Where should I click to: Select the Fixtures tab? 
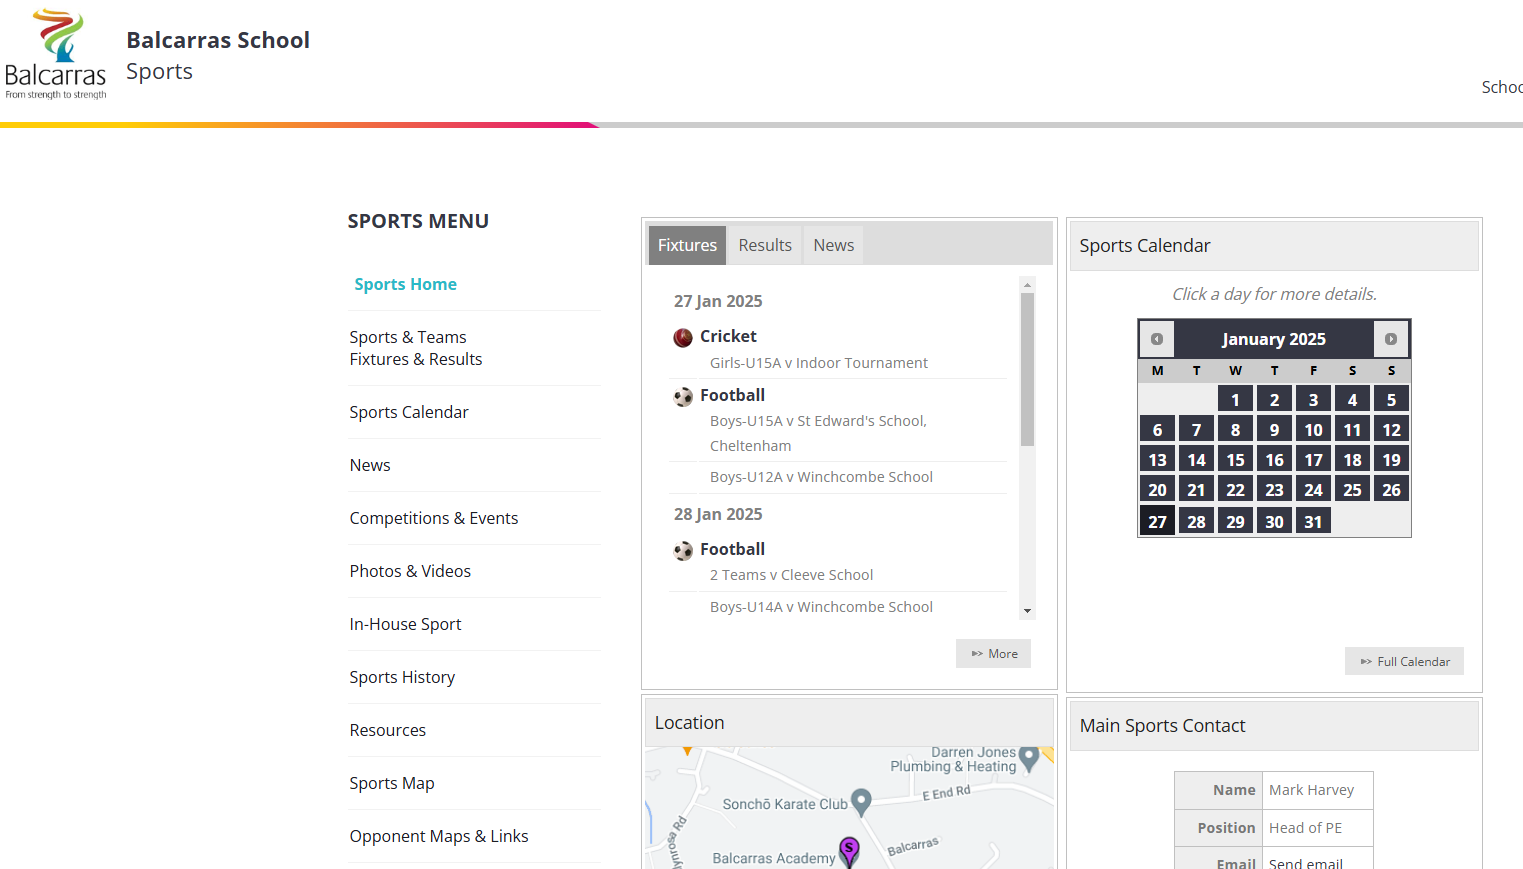pos(687,245)
